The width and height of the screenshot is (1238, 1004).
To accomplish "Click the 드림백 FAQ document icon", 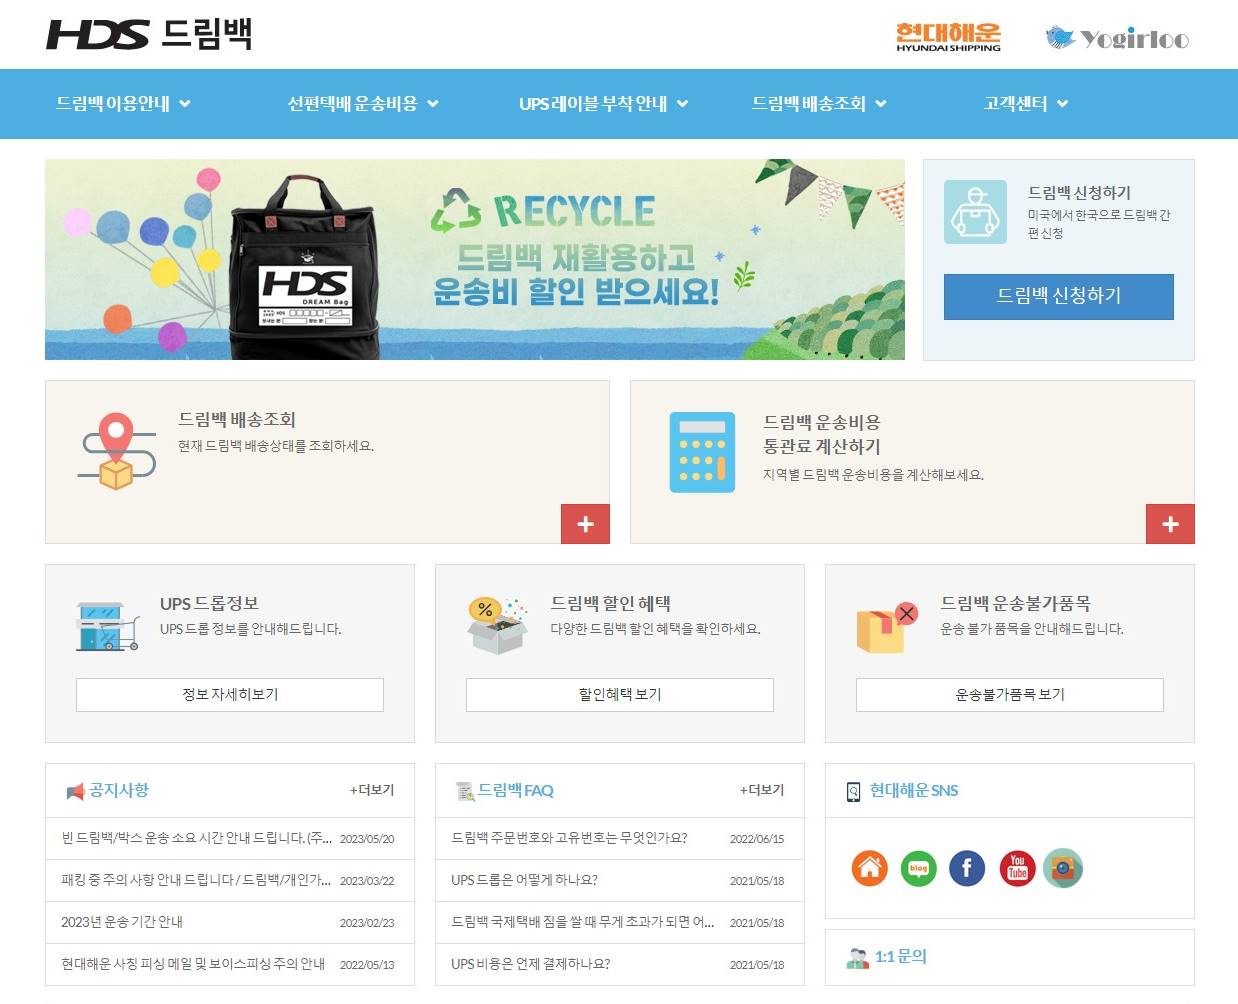I will (465, 792).
